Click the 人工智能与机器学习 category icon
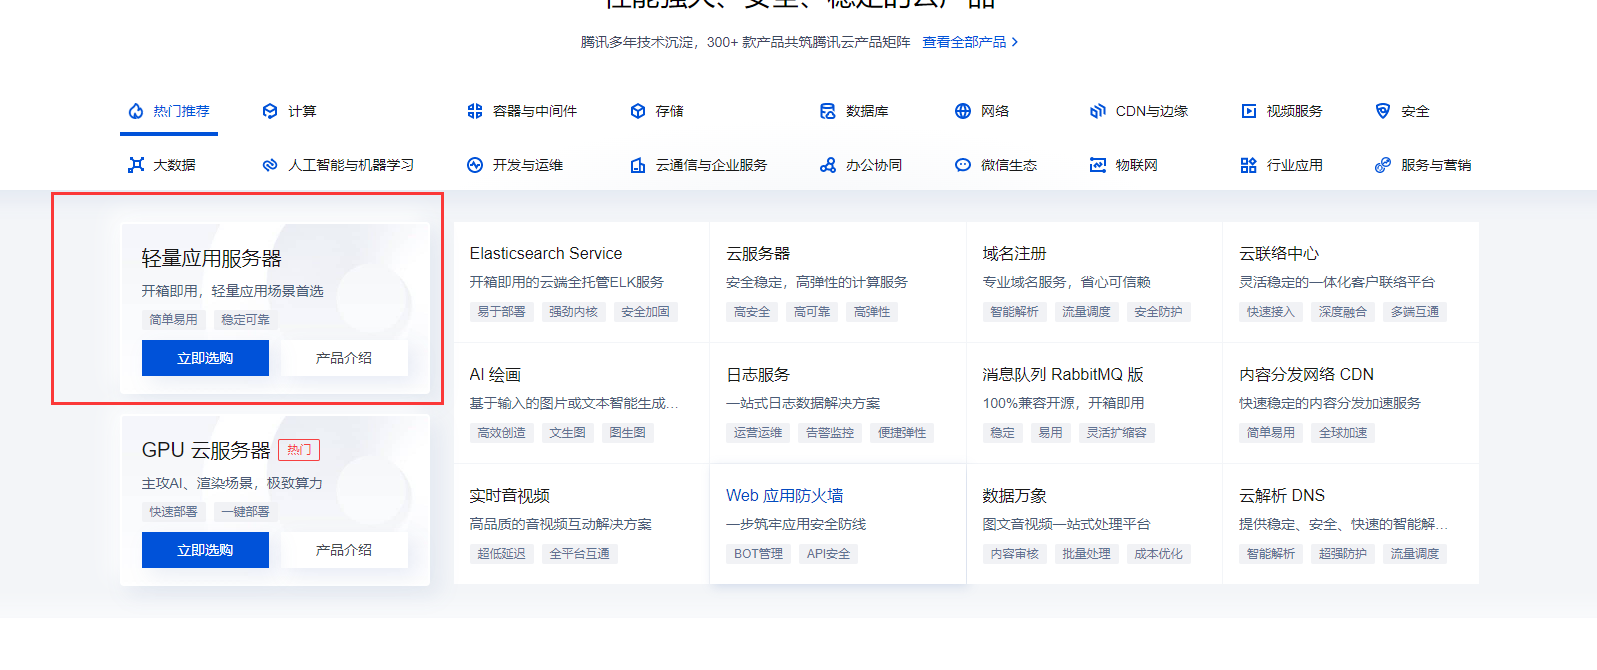 click(270, 165)
